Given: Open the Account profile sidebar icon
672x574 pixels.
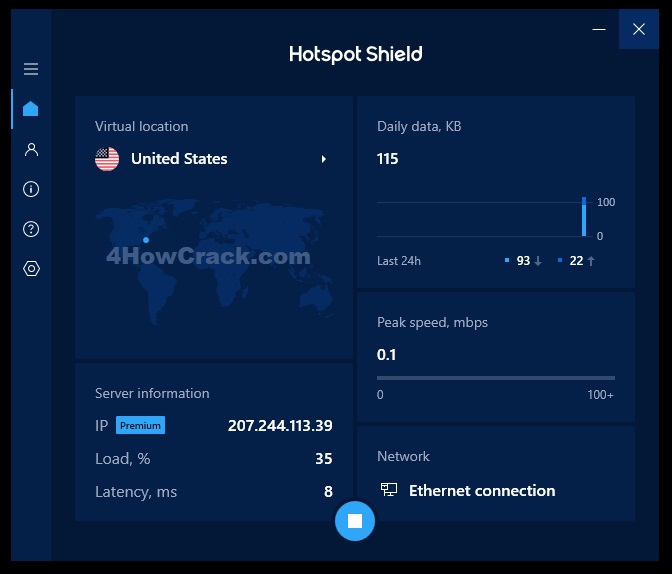Looking at the screenshot, I should tap(31, 149).
